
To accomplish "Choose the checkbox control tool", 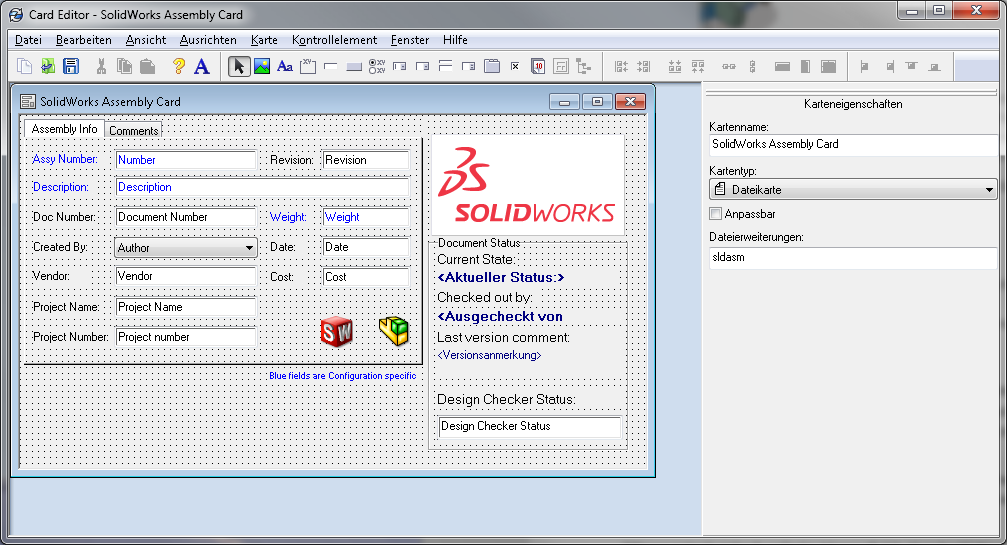I will 515,66.
